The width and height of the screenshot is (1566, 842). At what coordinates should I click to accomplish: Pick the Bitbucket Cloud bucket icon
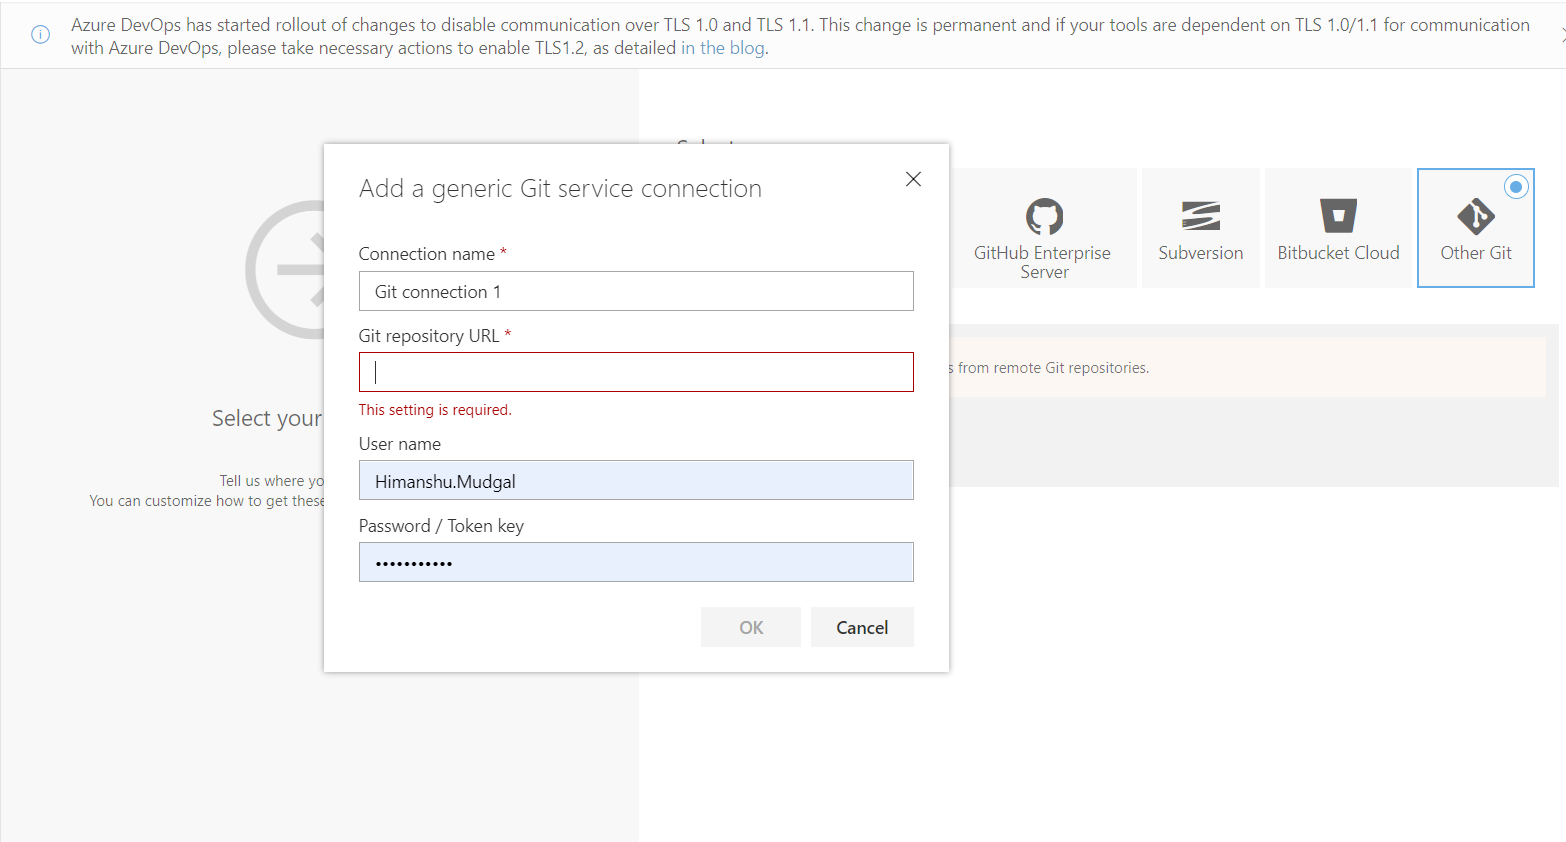click(1338, 216)
